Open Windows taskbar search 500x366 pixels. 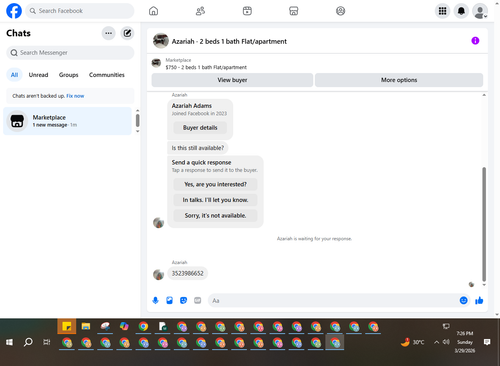tap(28, 342)
